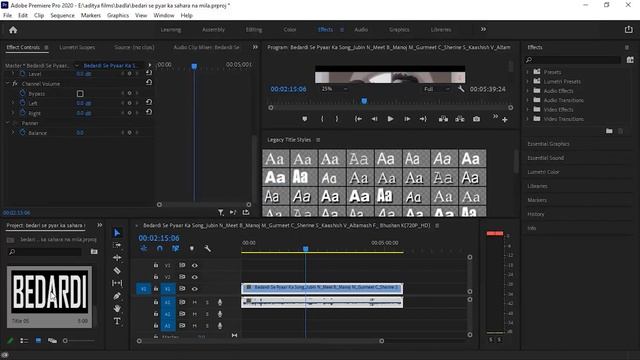Screen dimensions: 640x360
Task: Select the Track Select Forward tool
Action: pyautogui.click(x=117, y=245)
